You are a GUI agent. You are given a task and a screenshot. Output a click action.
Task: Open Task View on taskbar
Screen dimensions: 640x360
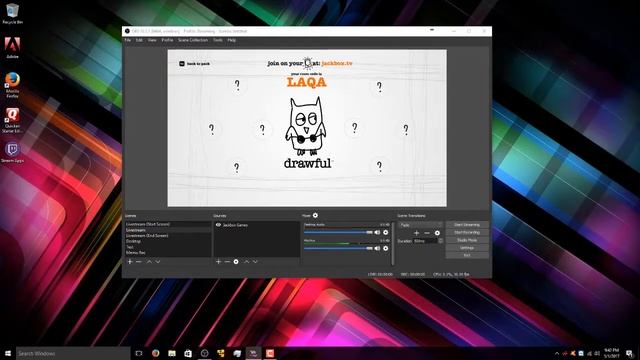coord(139,353)
